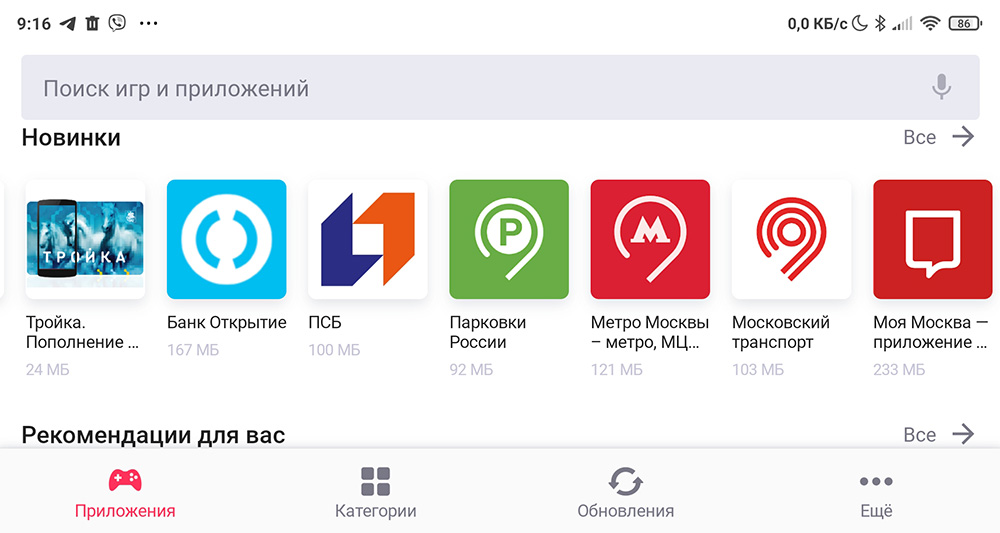Click the Банк Открытие app name
Screen dimensions: 1000x533
226,323
